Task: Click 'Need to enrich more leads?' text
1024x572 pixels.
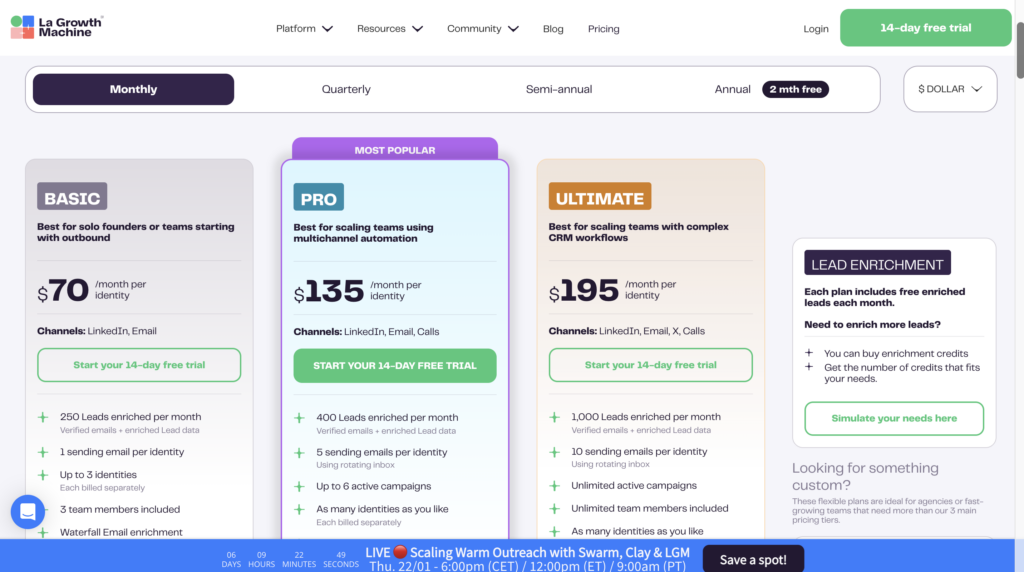Action: pos(872,325)
